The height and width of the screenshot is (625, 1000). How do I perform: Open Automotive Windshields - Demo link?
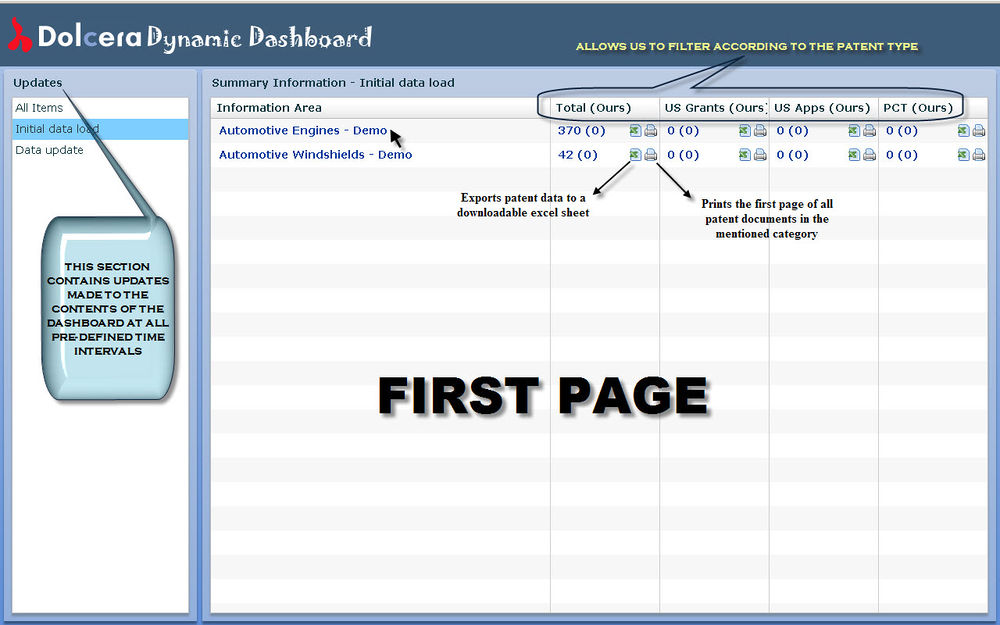315,155
